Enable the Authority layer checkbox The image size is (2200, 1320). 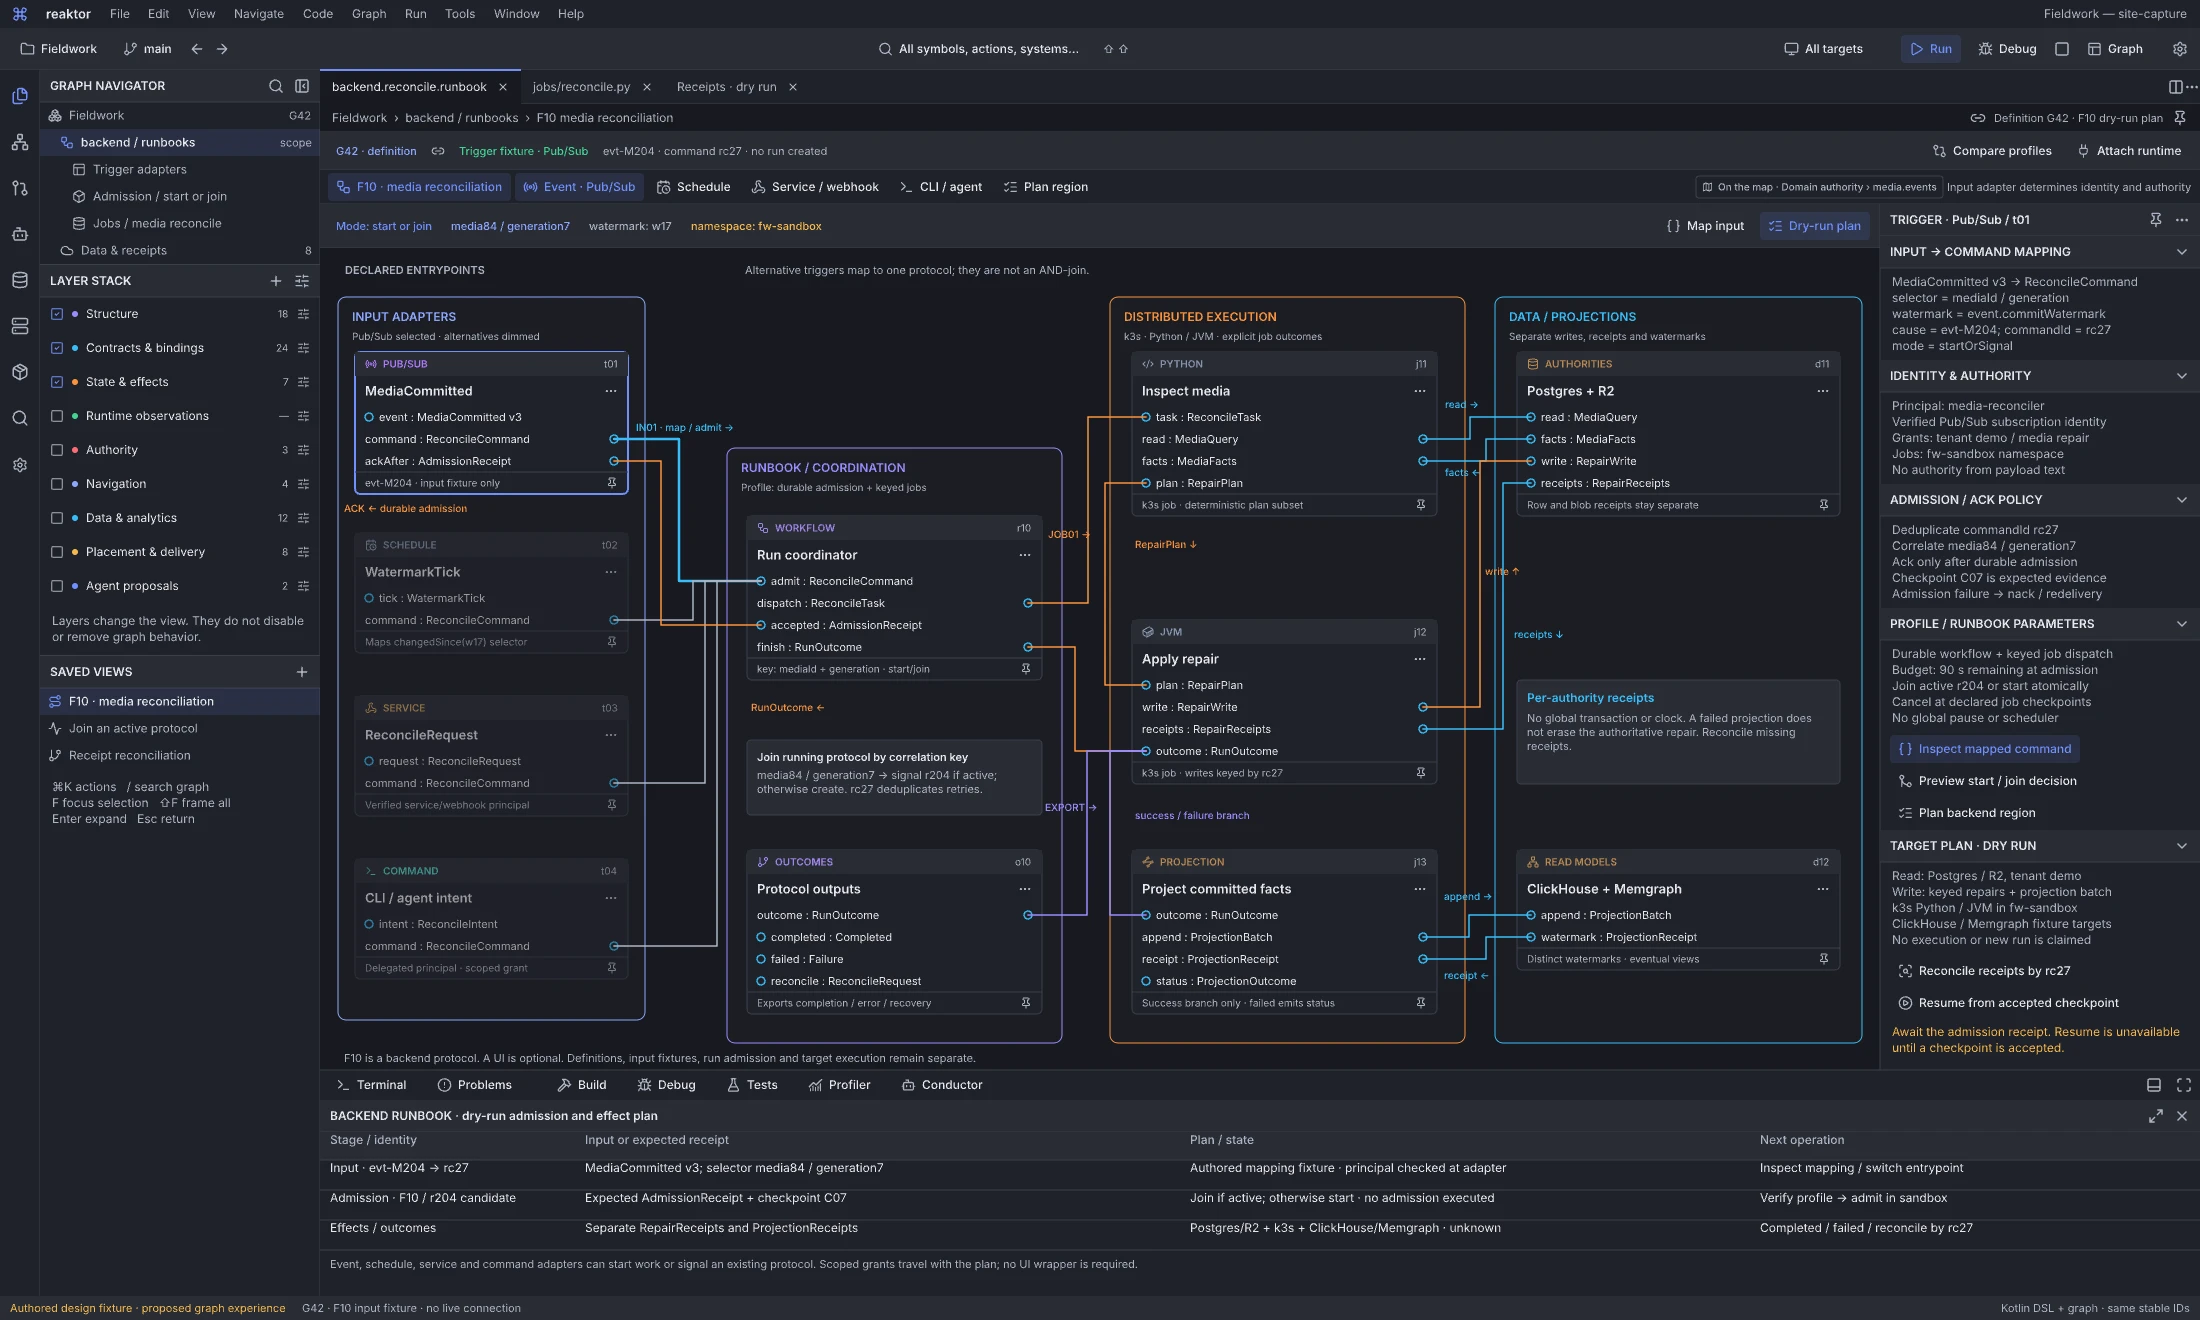coord(57,450)
